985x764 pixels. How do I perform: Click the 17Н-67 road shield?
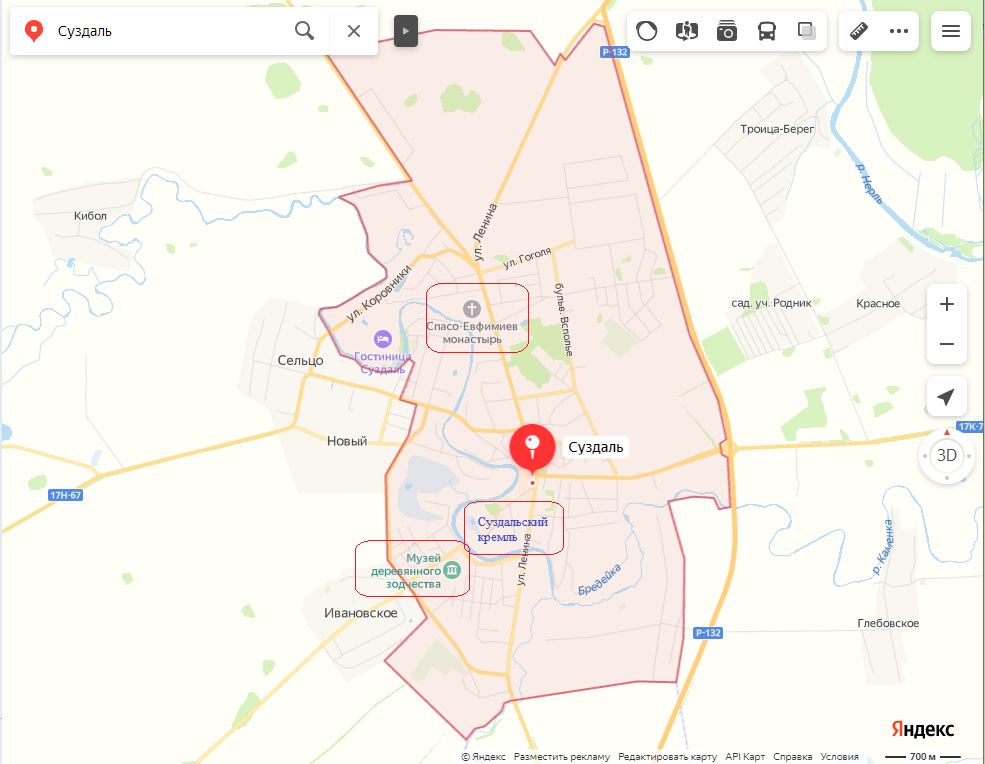click(x=65, y=495)
